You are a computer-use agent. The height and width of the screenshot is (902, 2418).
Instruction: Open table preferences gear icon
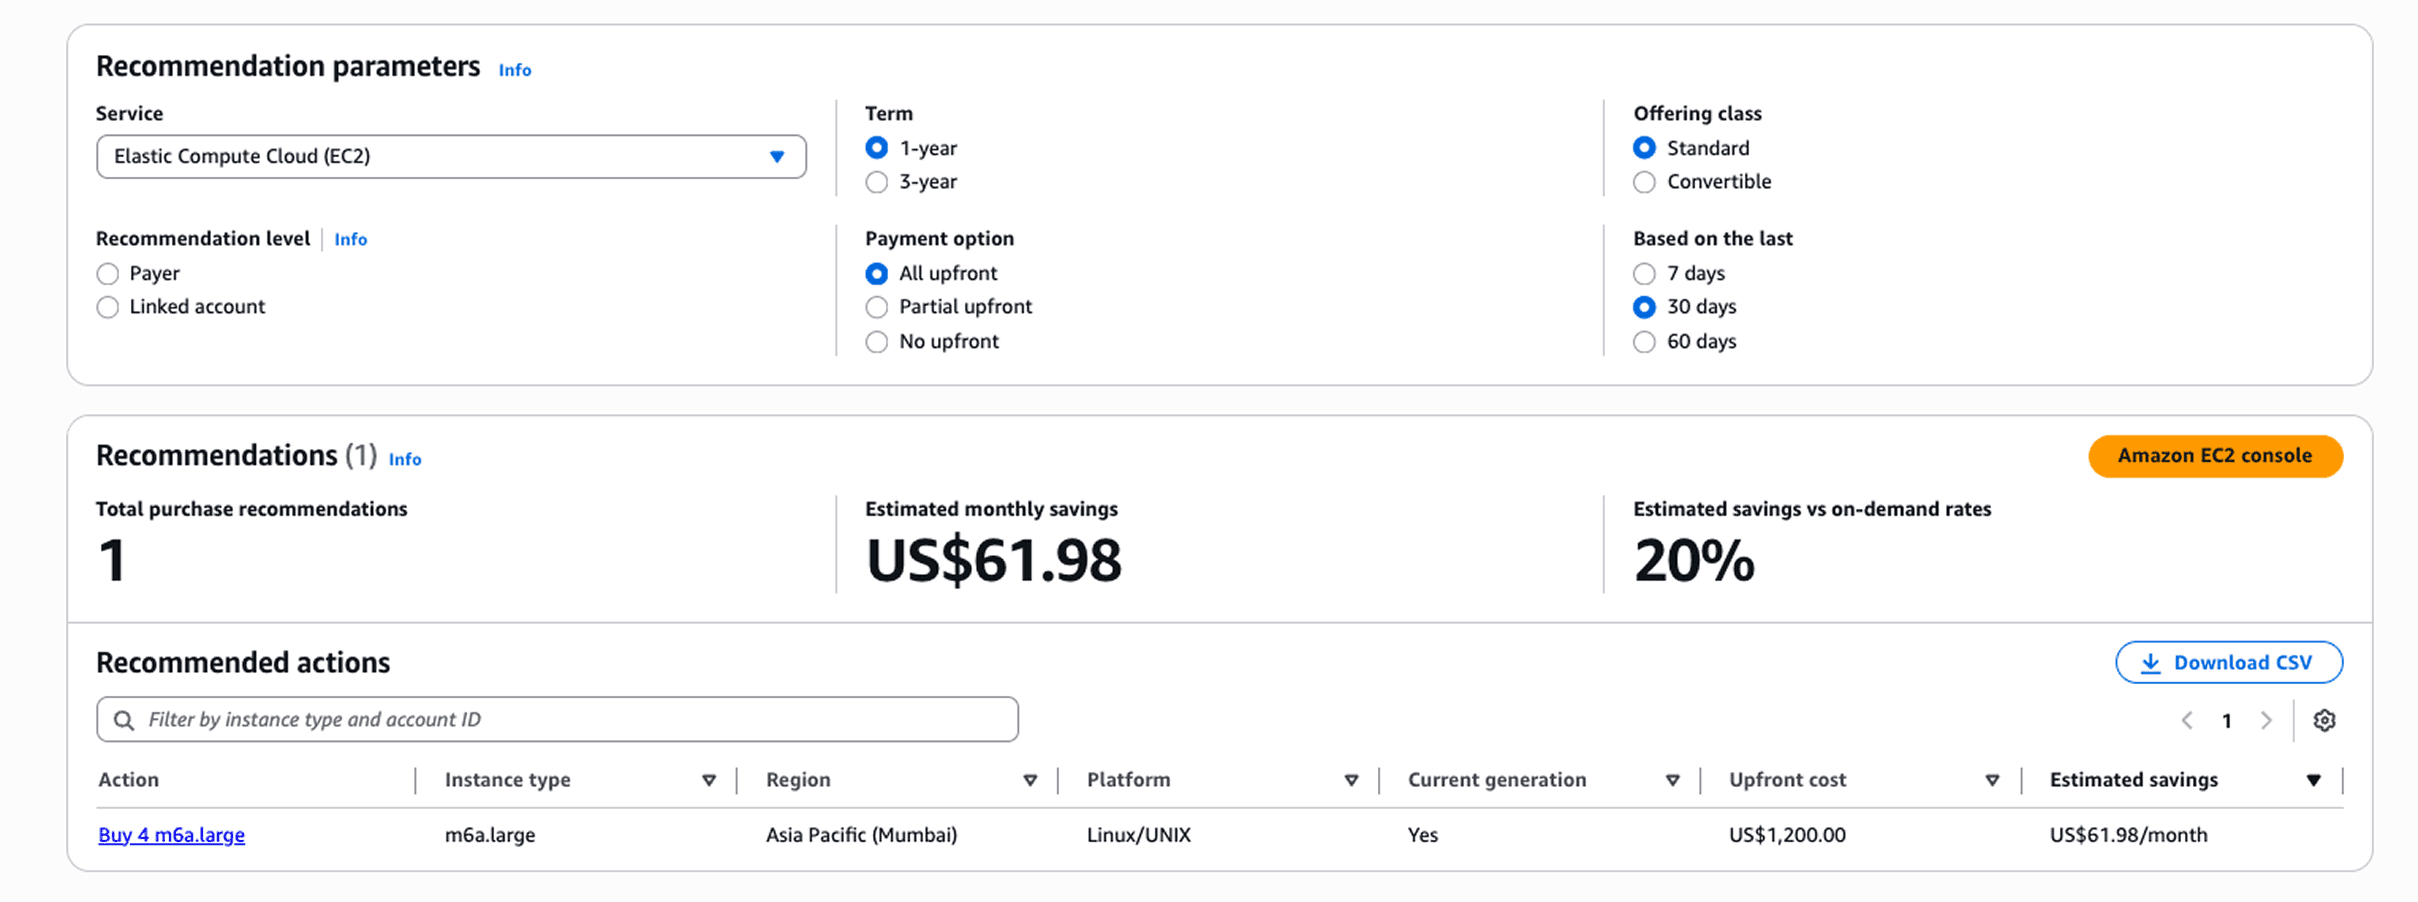coord(2323,720)
